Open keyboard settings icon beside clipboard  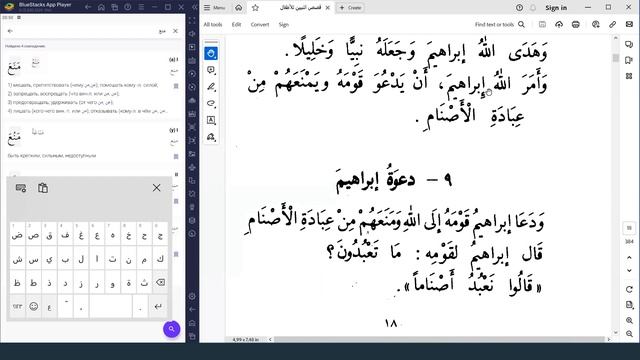coord(21,188)
